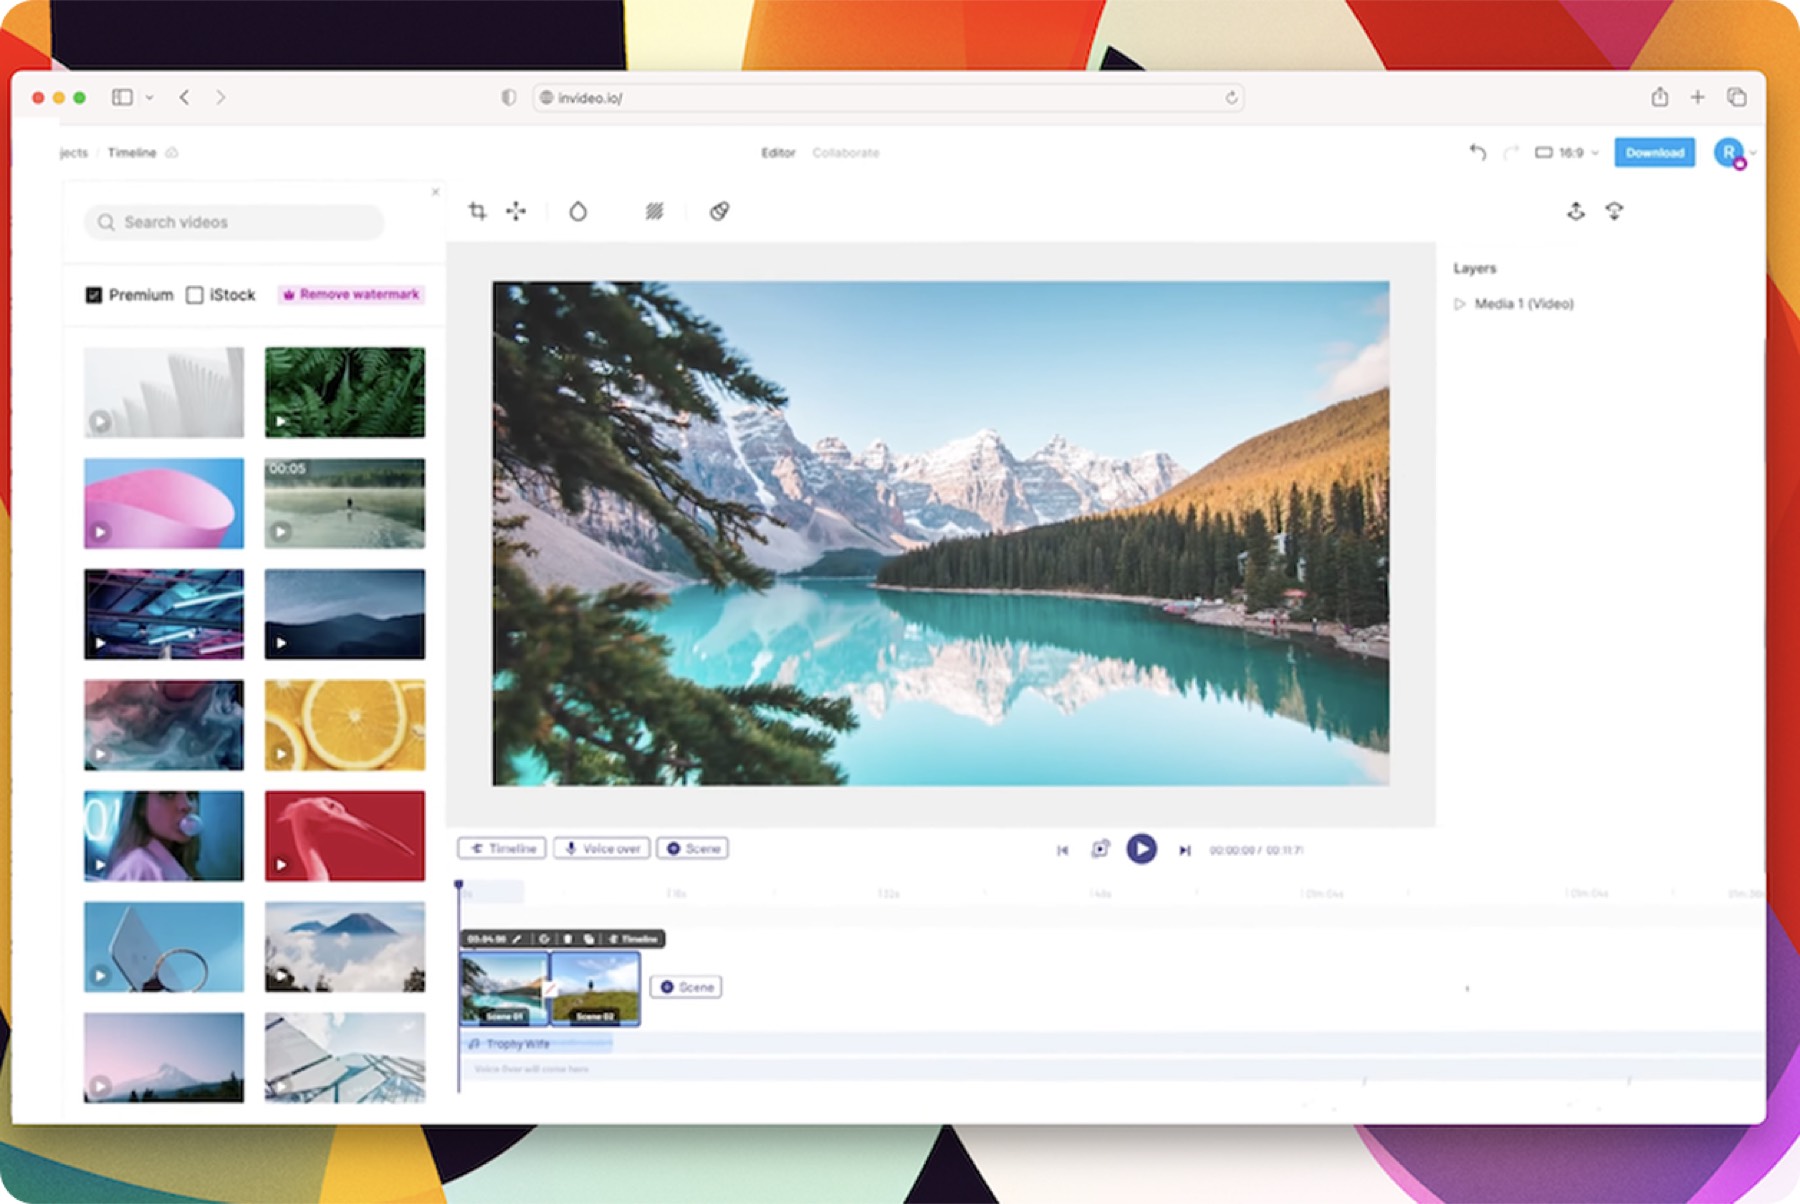Uncheck the Premium checkbox

coord(94,295)
